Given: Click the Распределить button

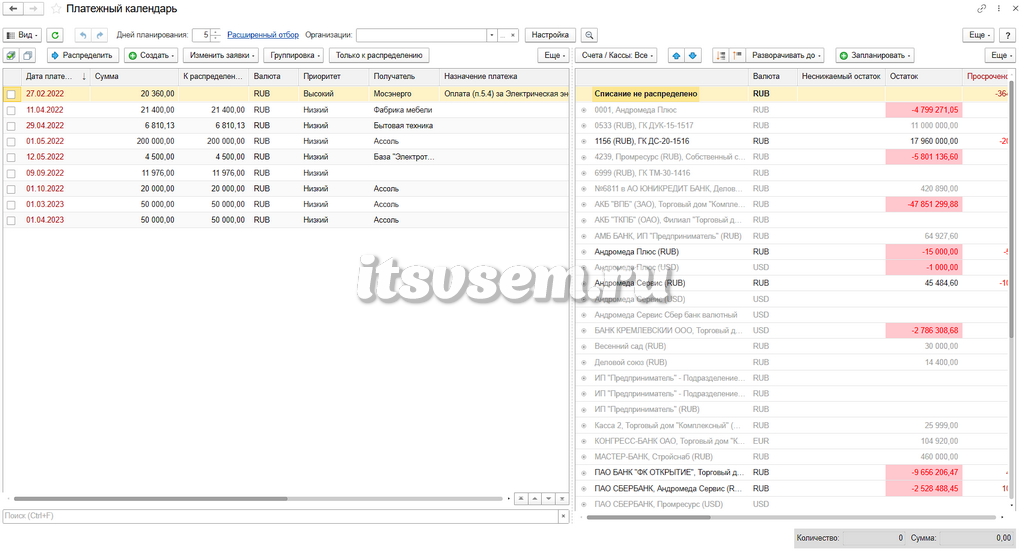Looking at the screenshot, I should (x=82, y=56).
